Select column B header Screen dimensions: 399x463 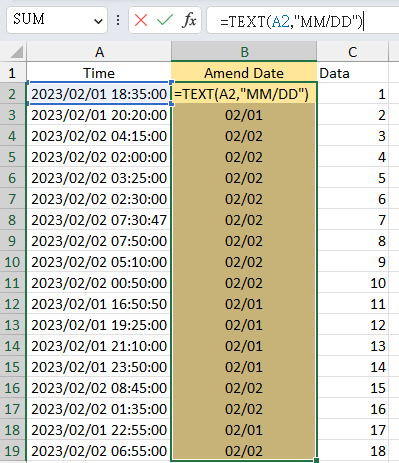244,52
